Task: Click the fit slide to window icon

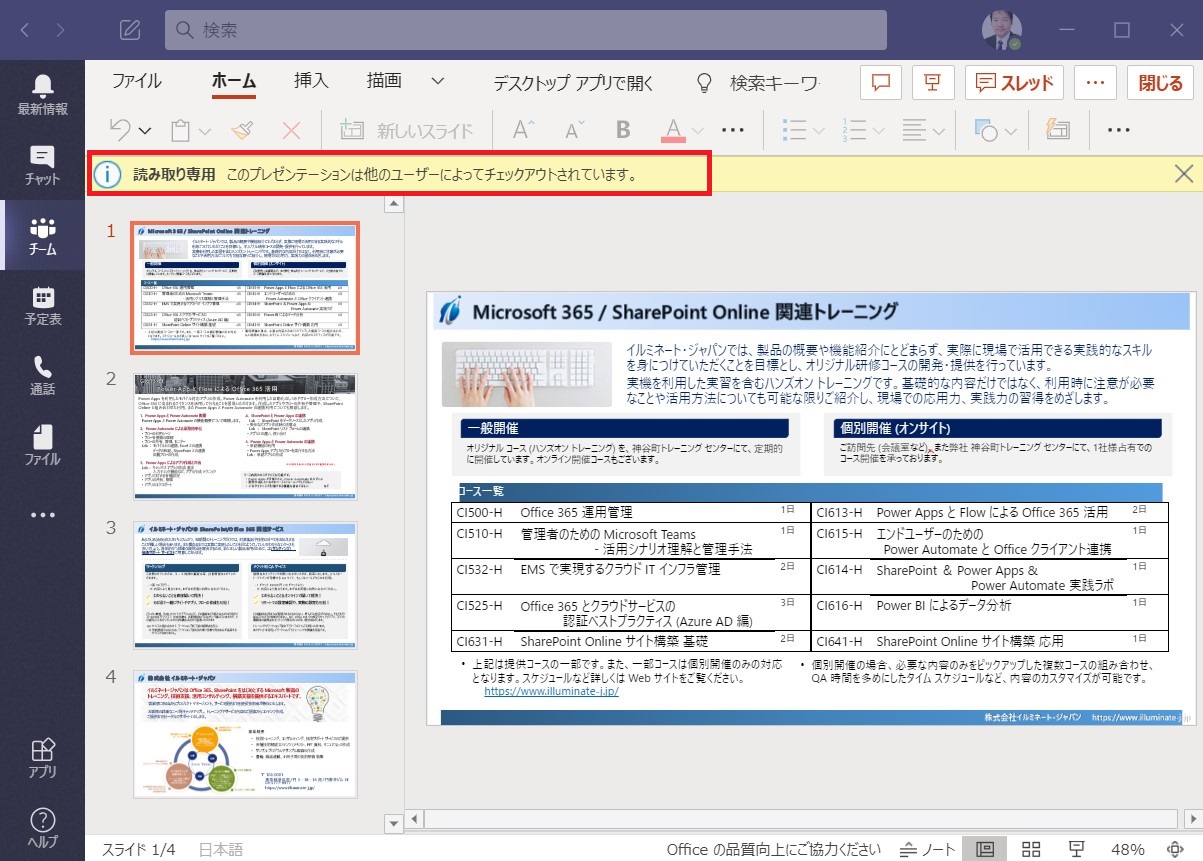Action: [1176, 849]
